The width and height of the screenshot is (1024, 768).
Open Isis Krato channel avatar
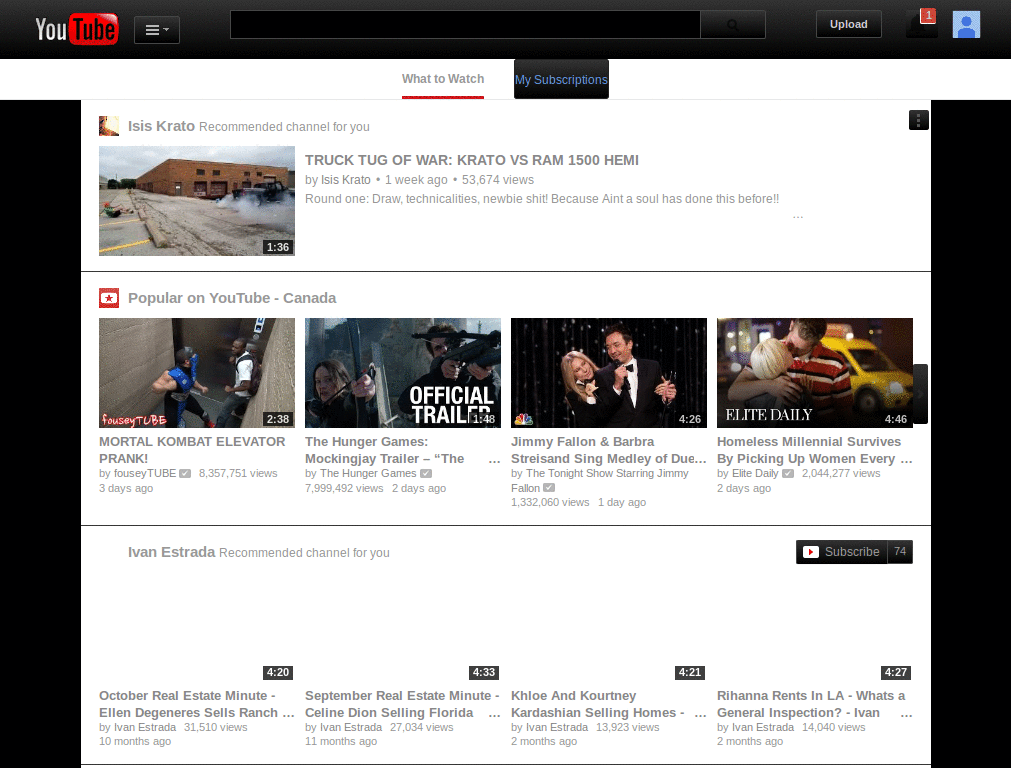tap(109, 126)
